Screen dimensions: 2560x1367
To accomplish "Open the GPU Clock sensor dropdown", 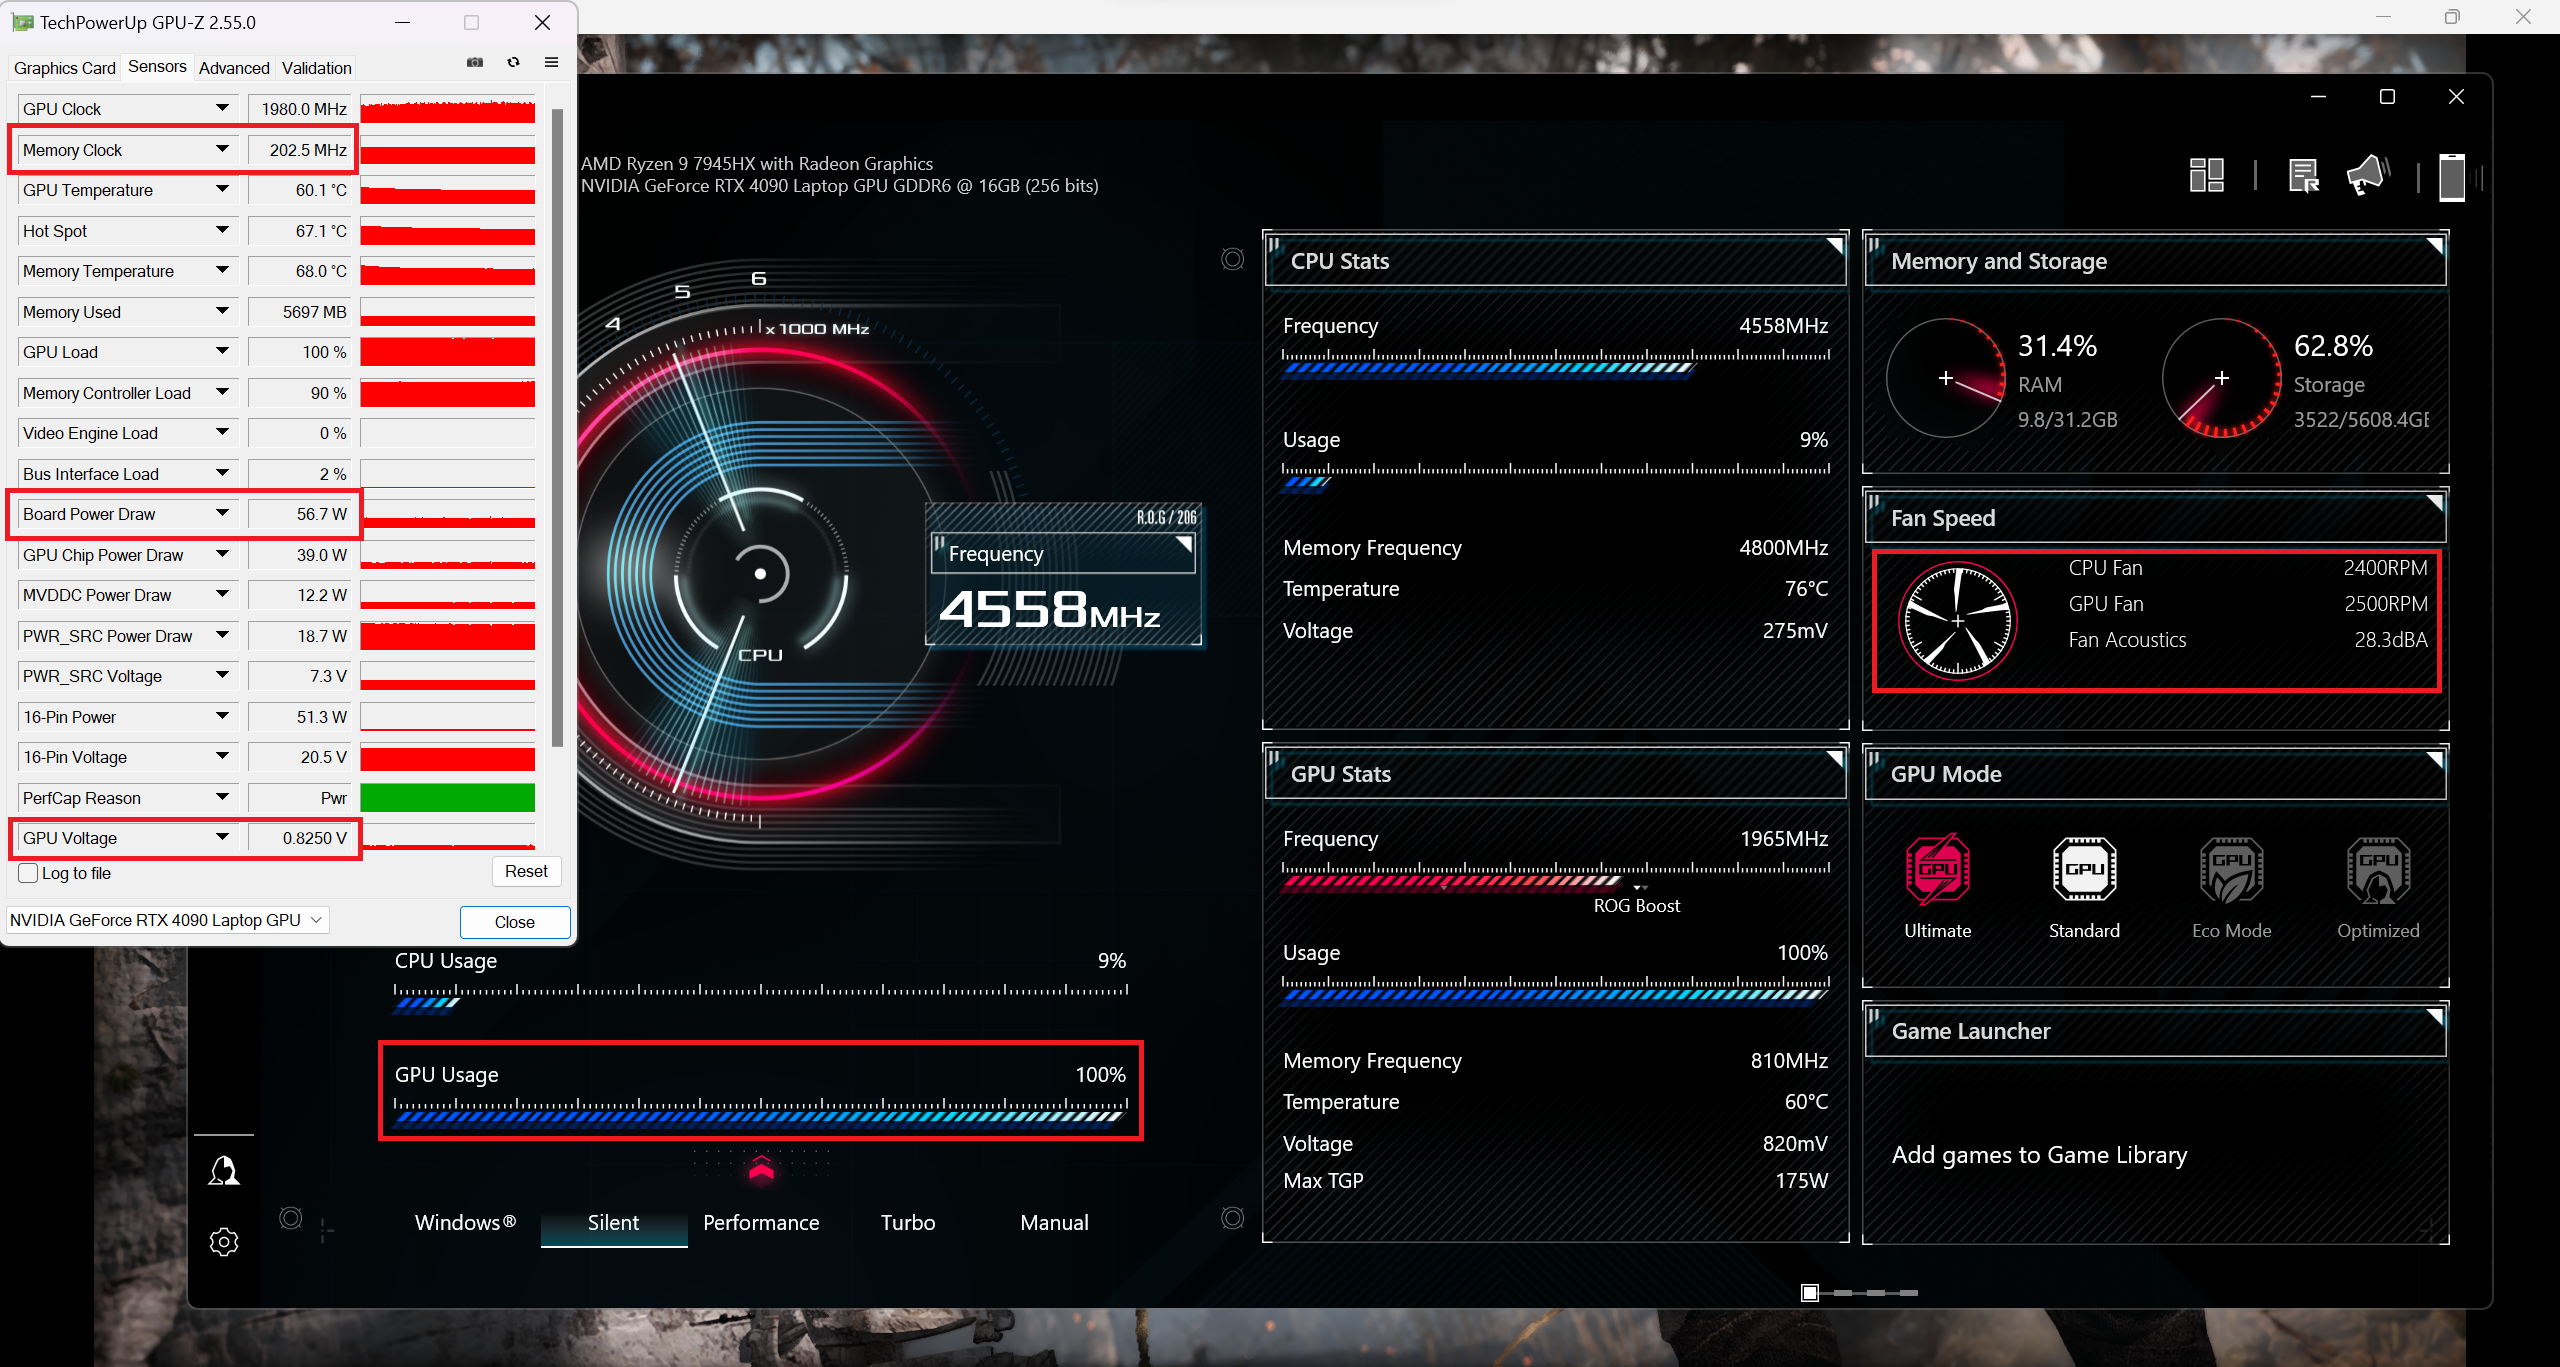I will [x=222, y=108].
